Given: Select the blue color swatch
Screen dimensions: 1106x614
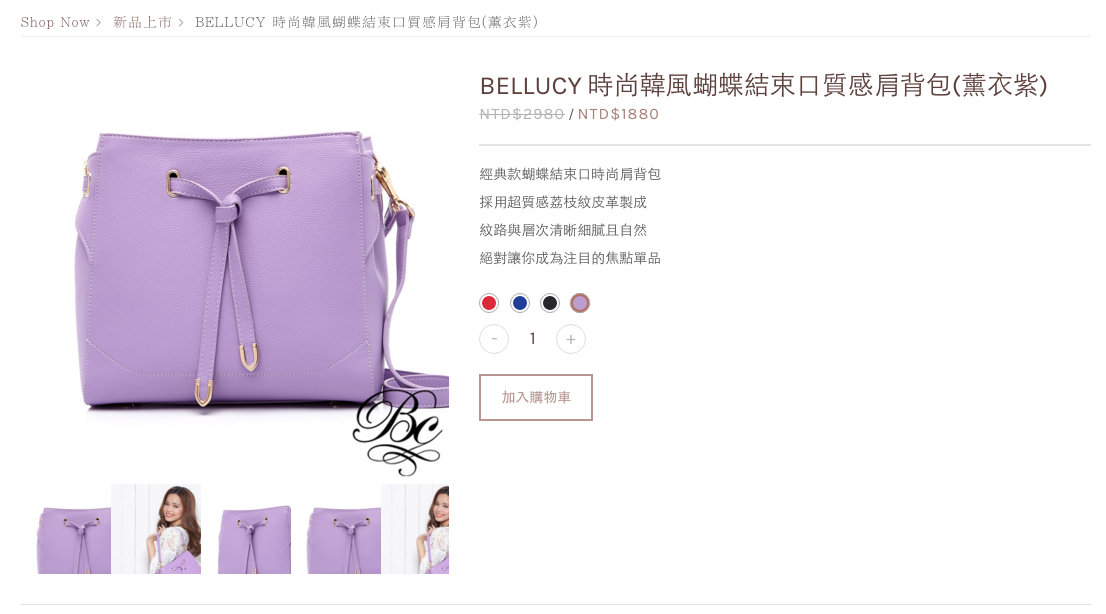Looking at the screenshot, I should pos(520,303).
